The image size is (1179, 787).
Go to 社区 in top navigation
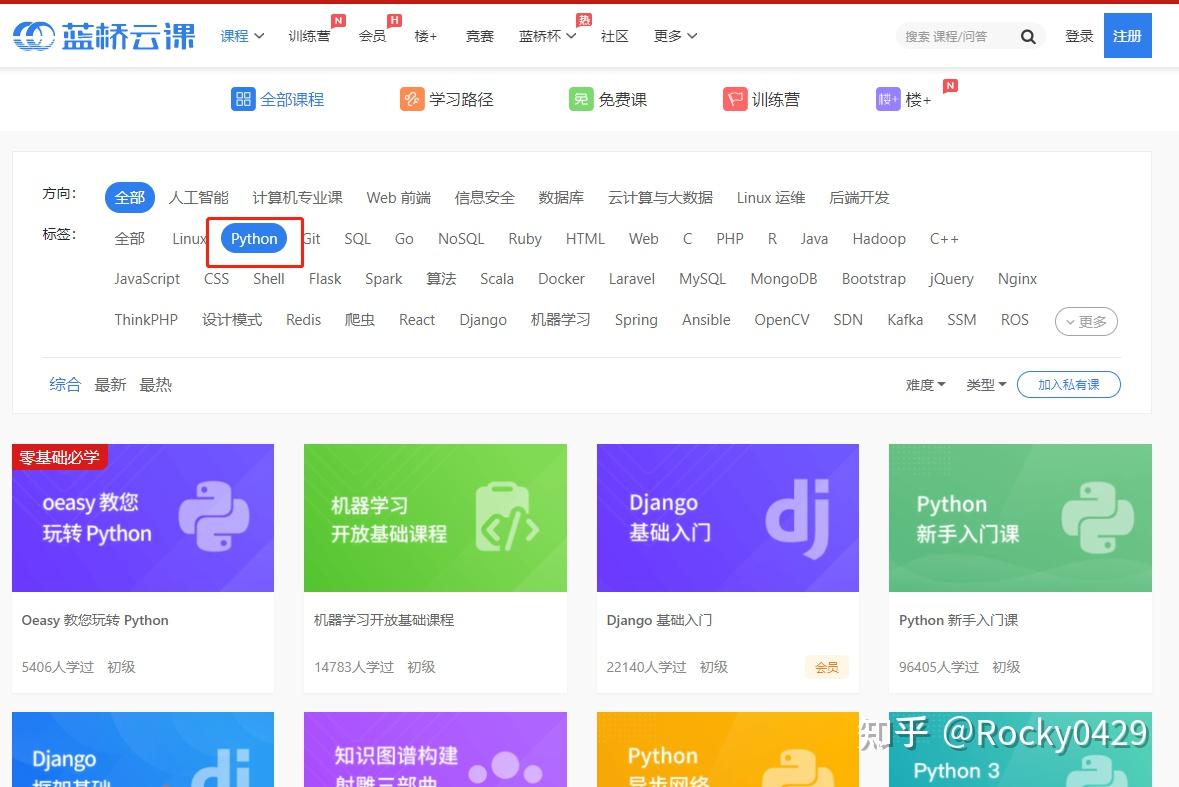pyautogui.click(x=614, y=36)
